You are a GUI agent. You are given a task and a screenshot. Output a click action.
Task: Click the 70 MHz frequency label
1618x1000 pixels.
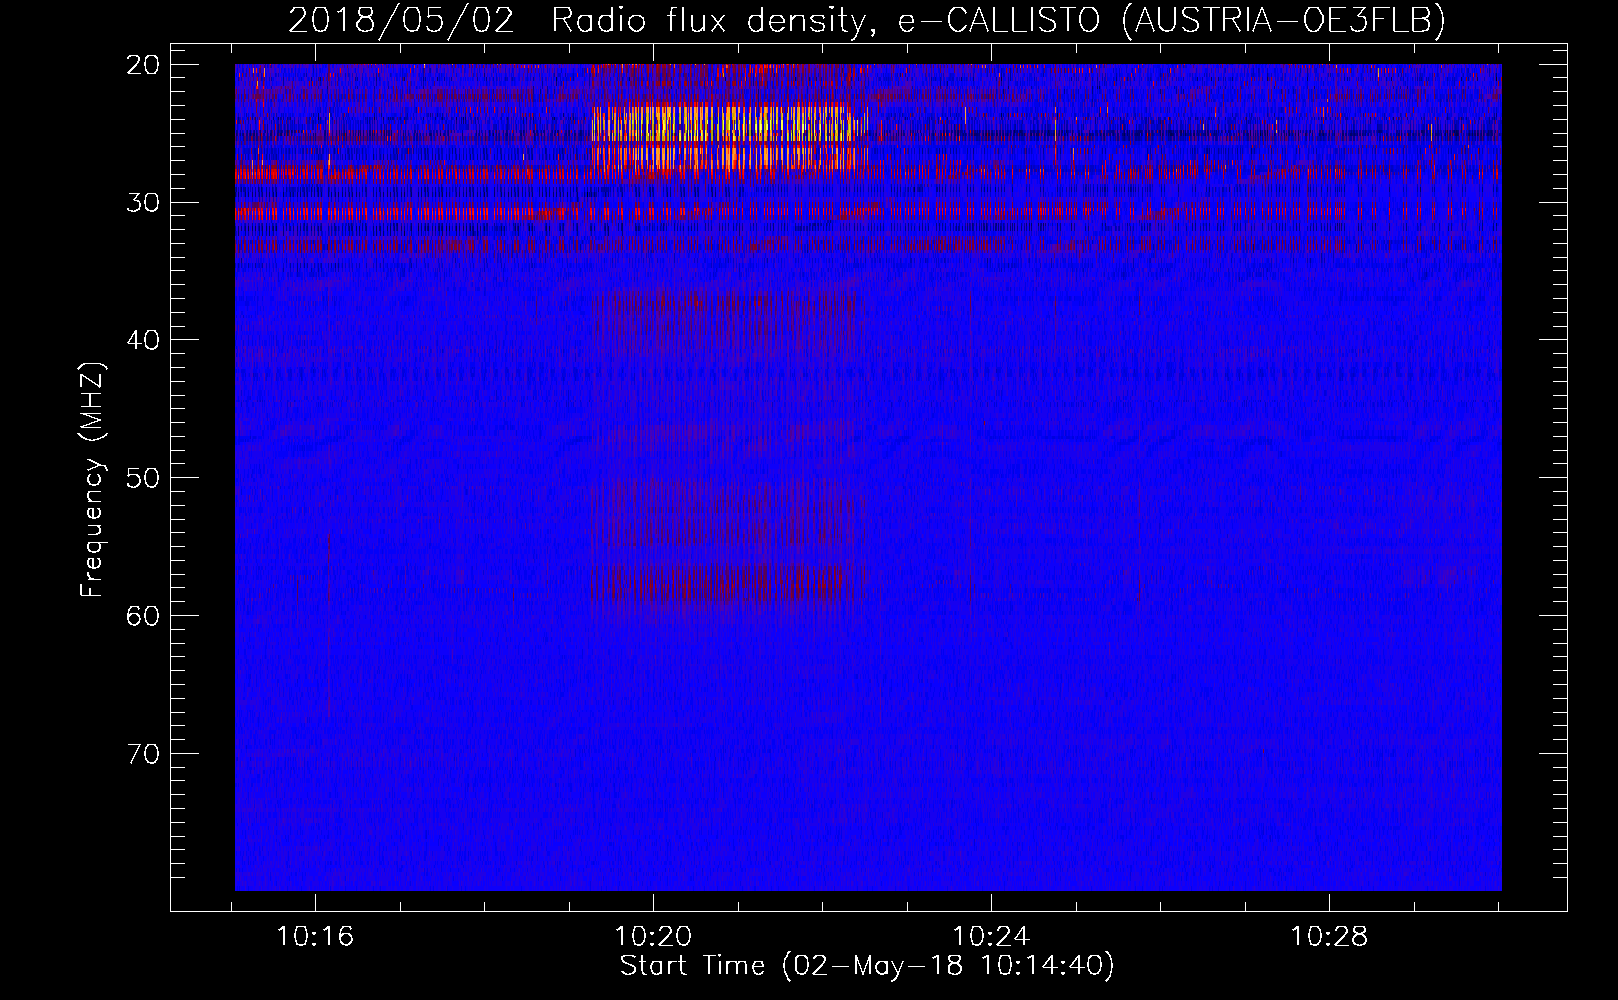pos(144,753)
